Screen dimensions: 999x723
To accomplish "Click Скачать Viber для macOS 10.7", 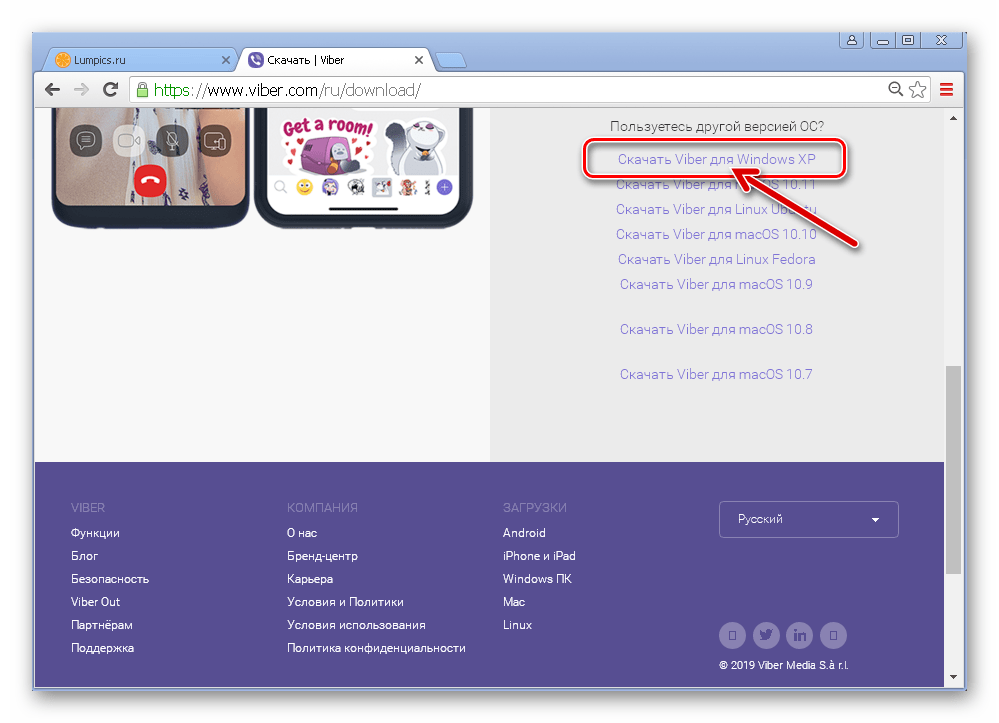I will pos(716,375).
